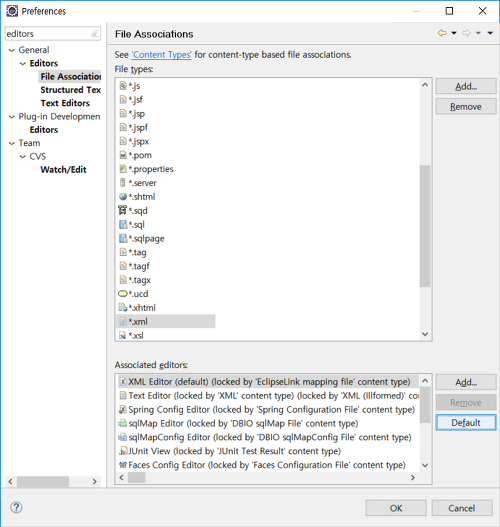Click Add button for file types
This screenshot has height=527, width=500.
[466, 86]
